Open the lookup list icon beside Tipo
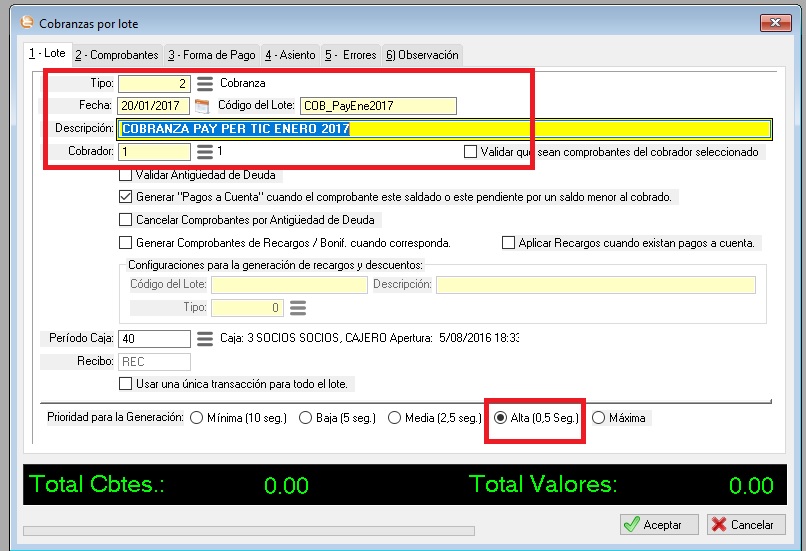This screenshot has height=551, width=806. tap(205, 83)
